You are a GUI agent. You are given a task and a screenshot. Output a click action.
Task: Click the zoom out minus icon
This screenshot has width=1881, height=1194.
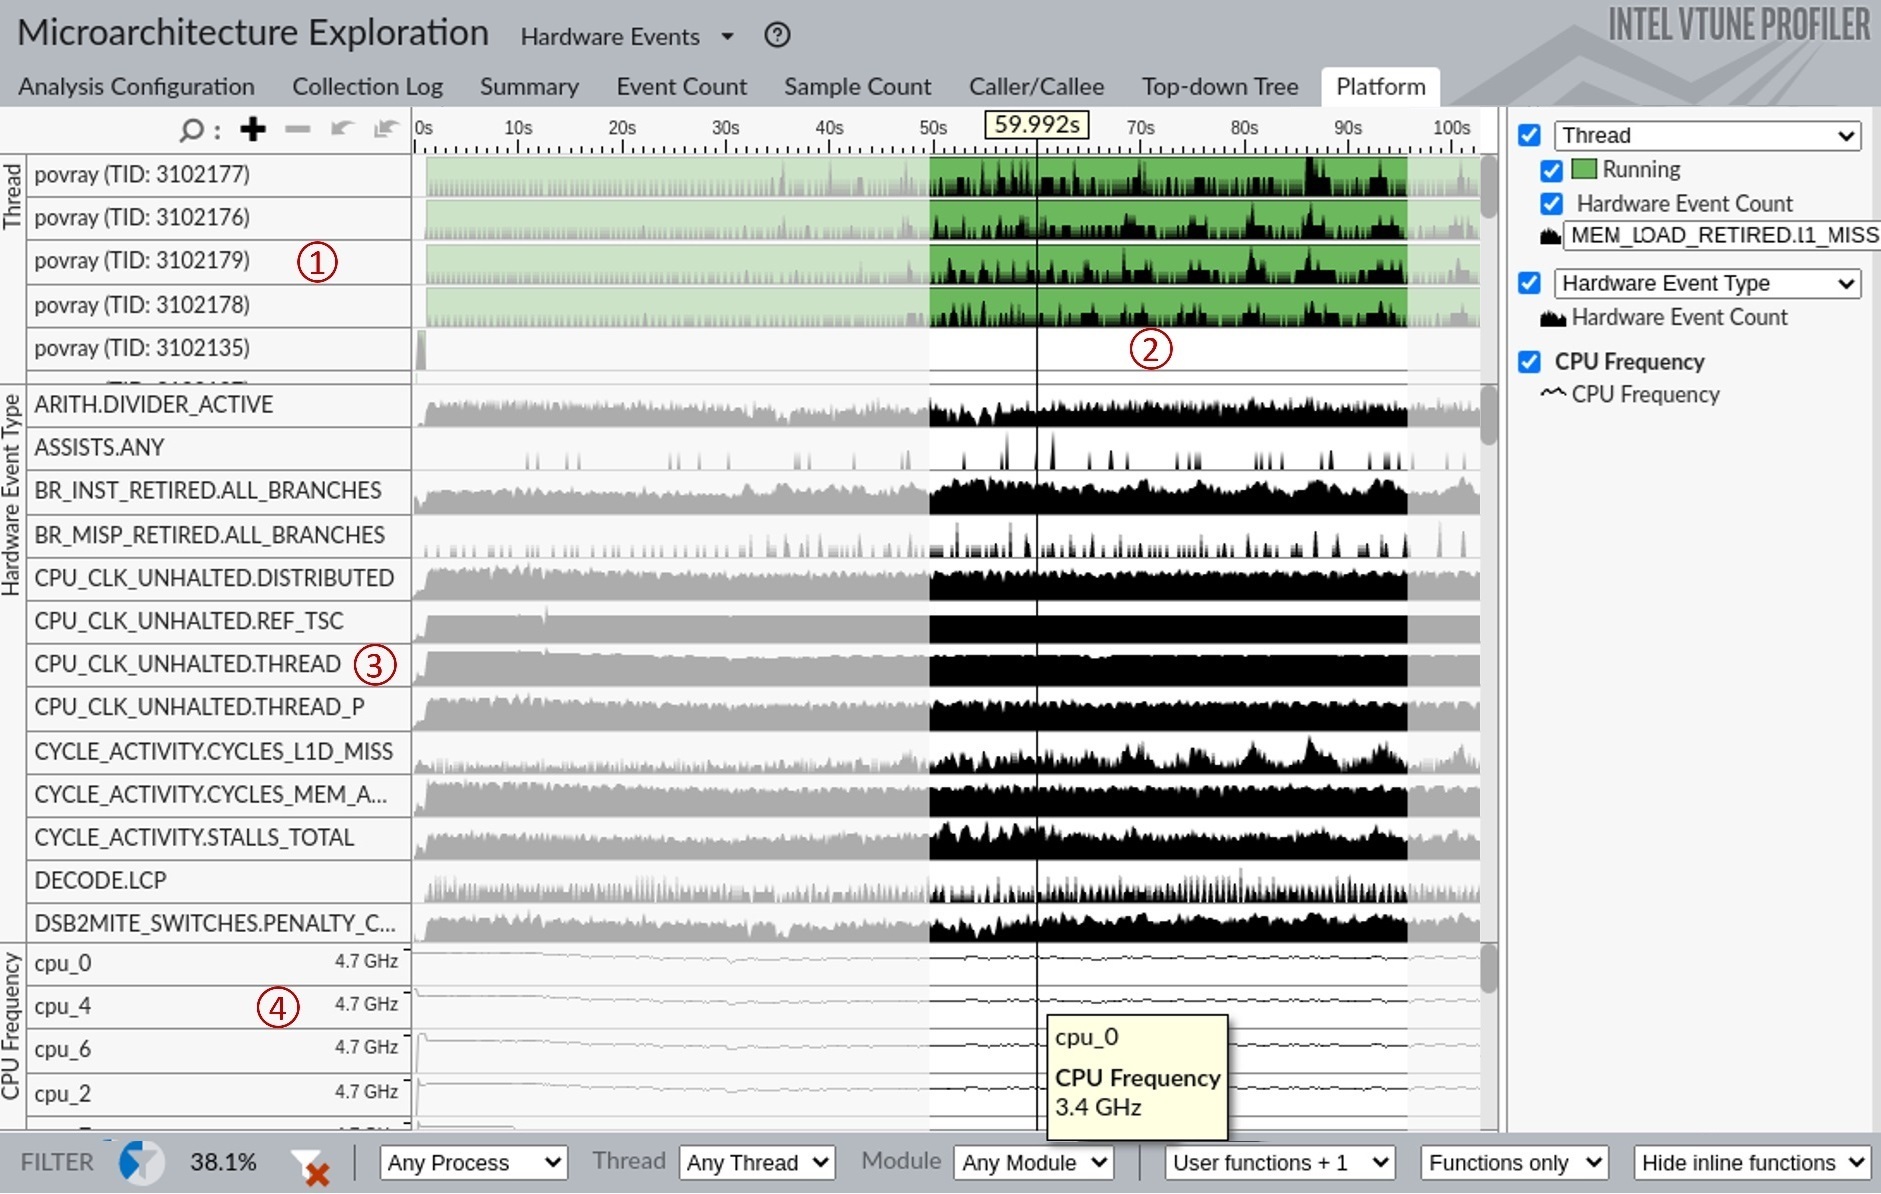(x=298, y=129)
